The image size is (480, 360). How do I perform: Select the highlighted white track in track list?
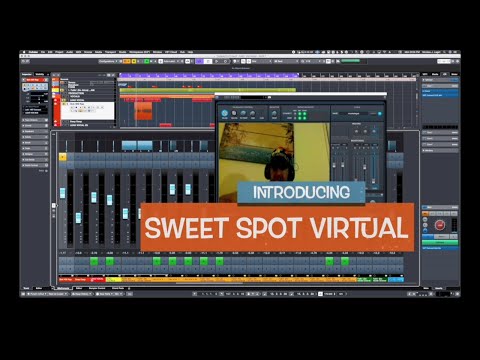tap(88, 110)
